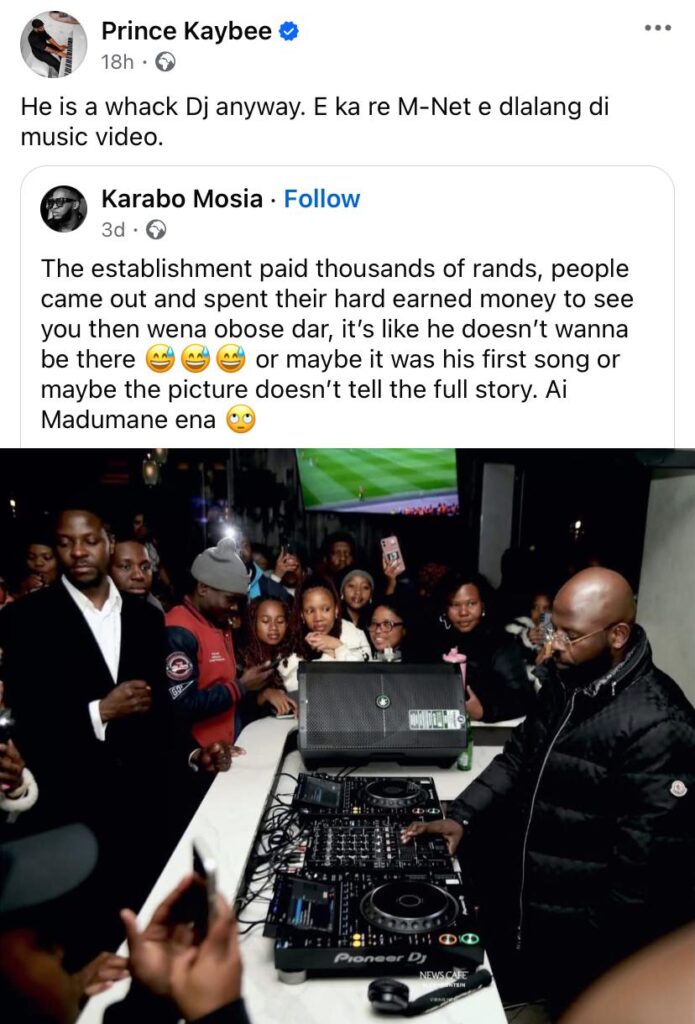This screenshot has width=695, height=1024.
Task: Select the "He is a whack Dj" caption
Action: tap(315, 121)
